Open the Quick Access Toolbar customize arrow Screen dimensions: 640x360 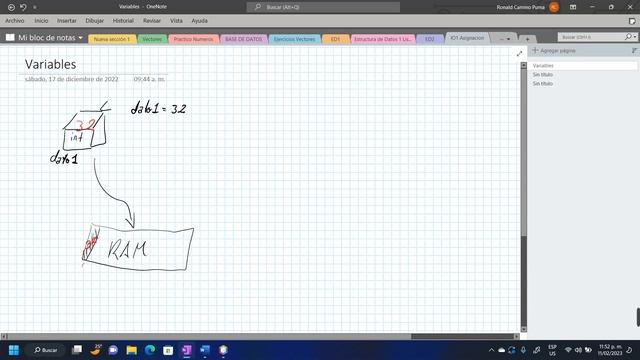coord(35,7)
